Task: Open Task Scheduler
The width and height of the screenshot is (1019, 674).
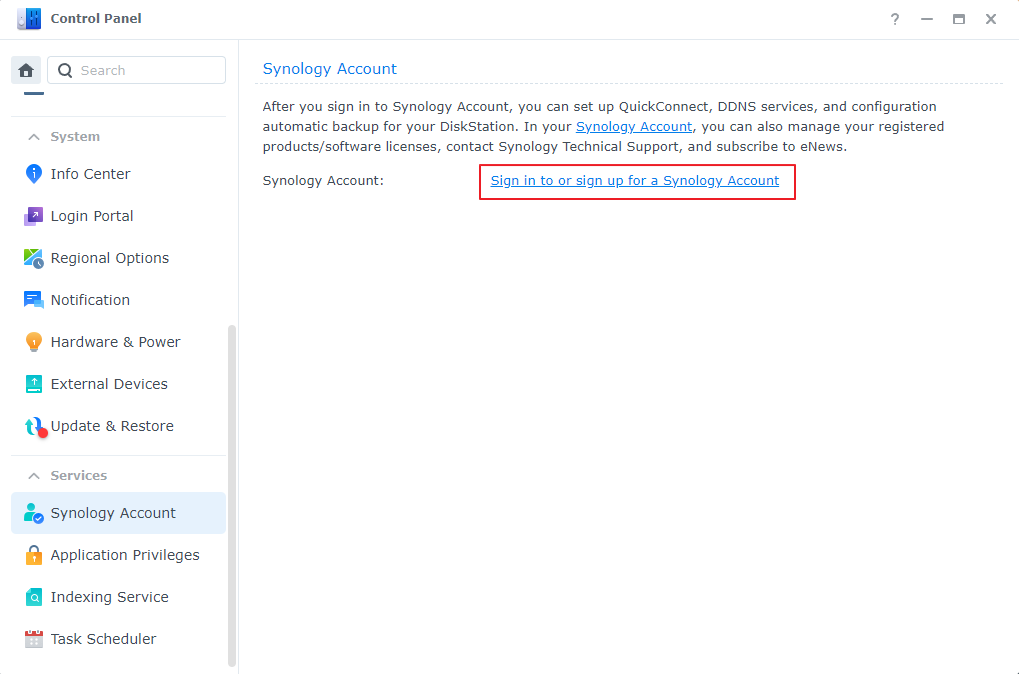Action: pos(118,639)
